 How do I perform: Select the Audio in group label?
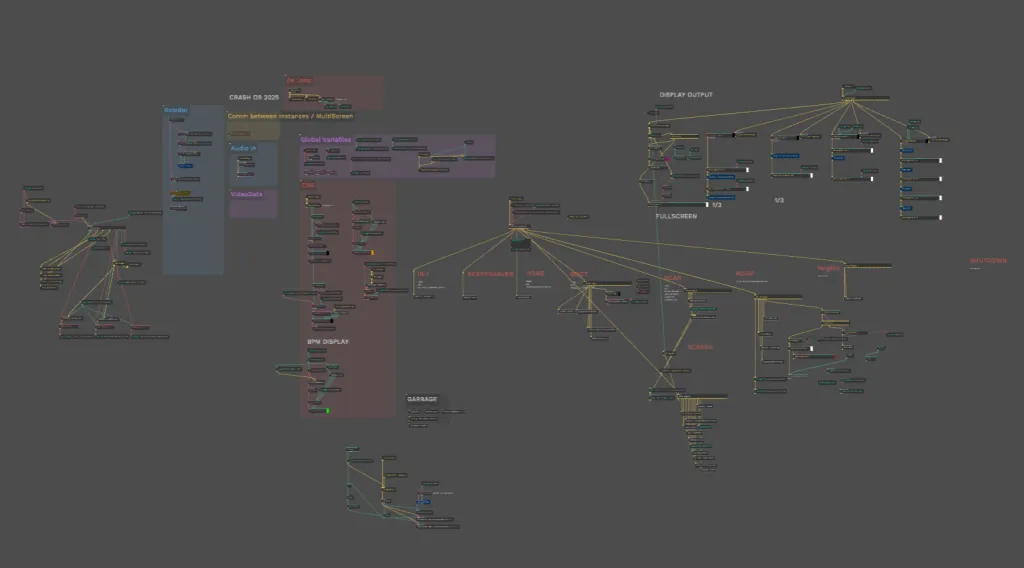243,148
